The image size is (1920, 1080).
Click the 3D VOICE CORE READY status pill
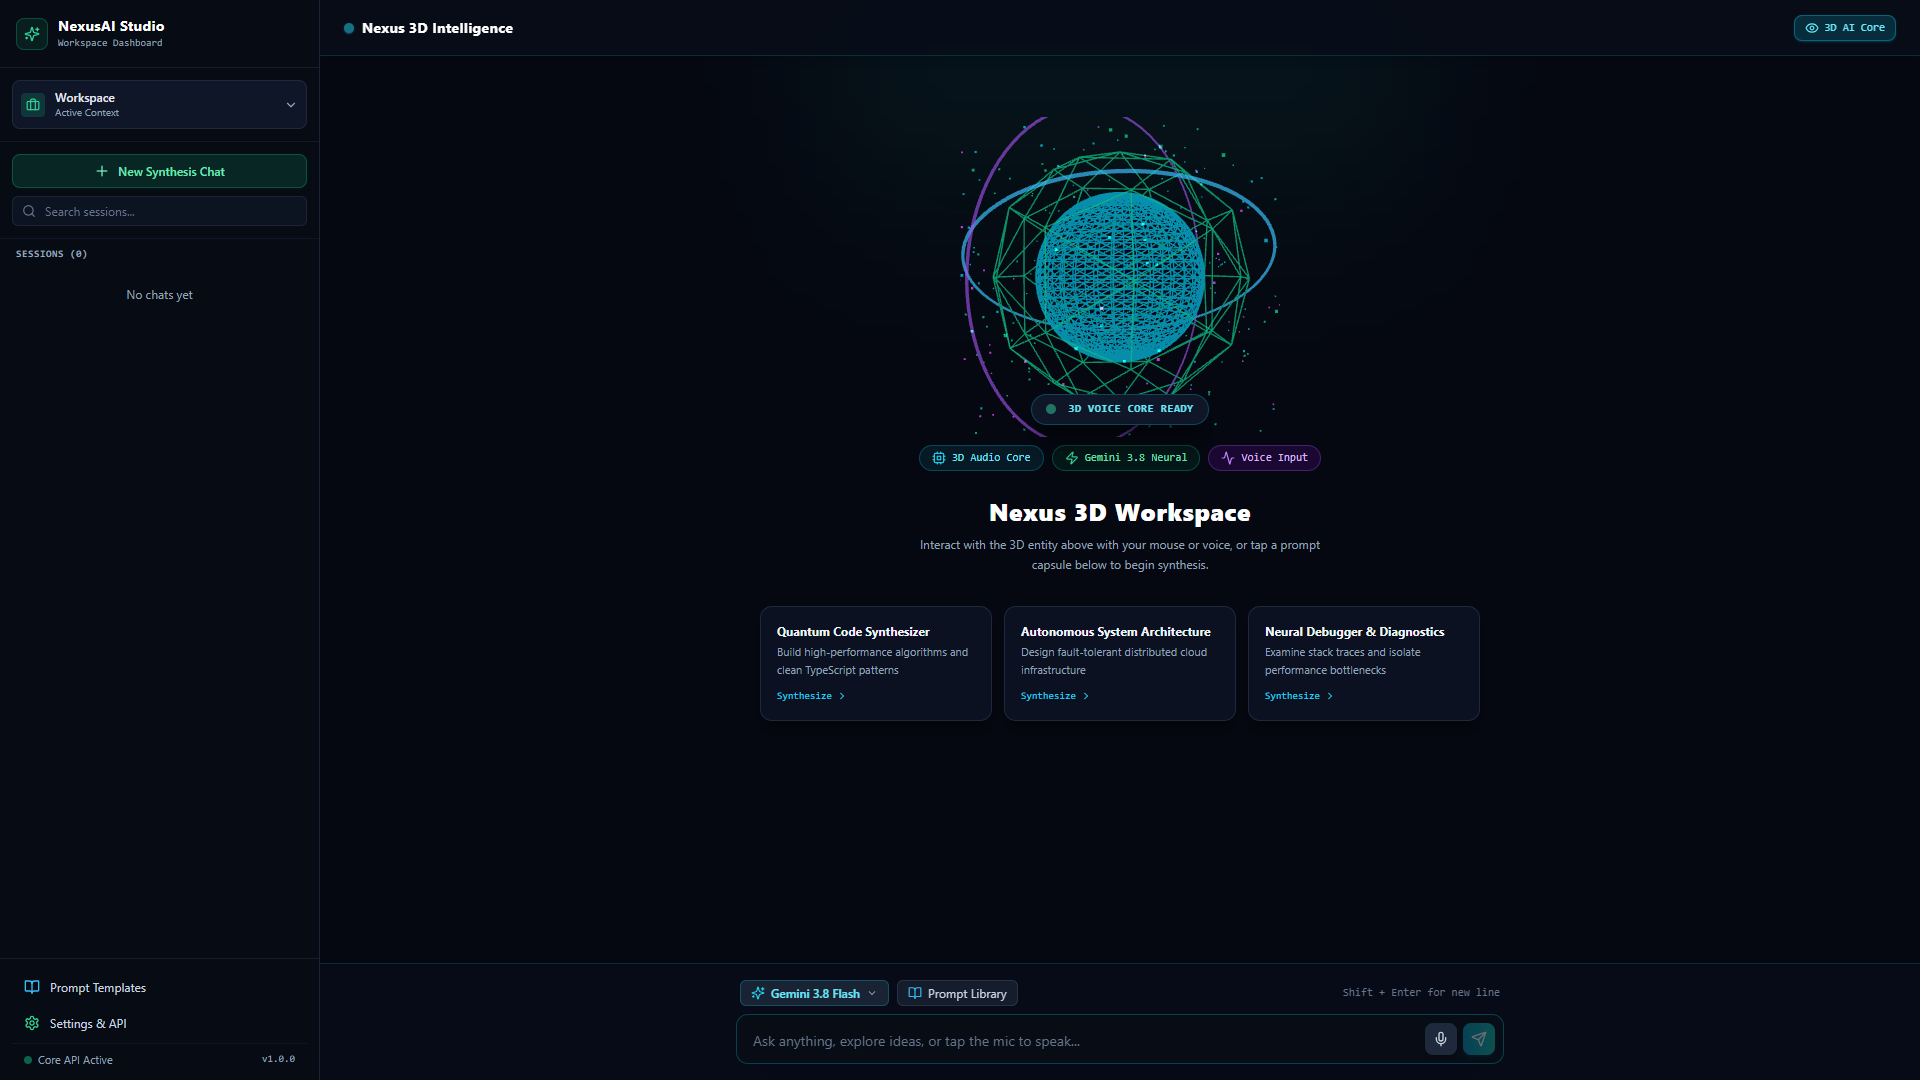pyautogui.click(x=1119, y=409)
